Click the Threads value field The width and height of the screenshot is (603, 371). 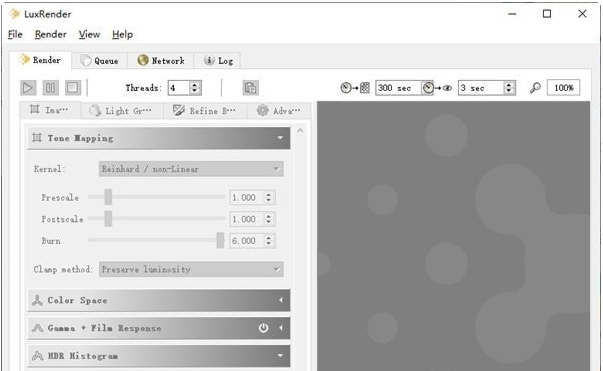point(179,88)
